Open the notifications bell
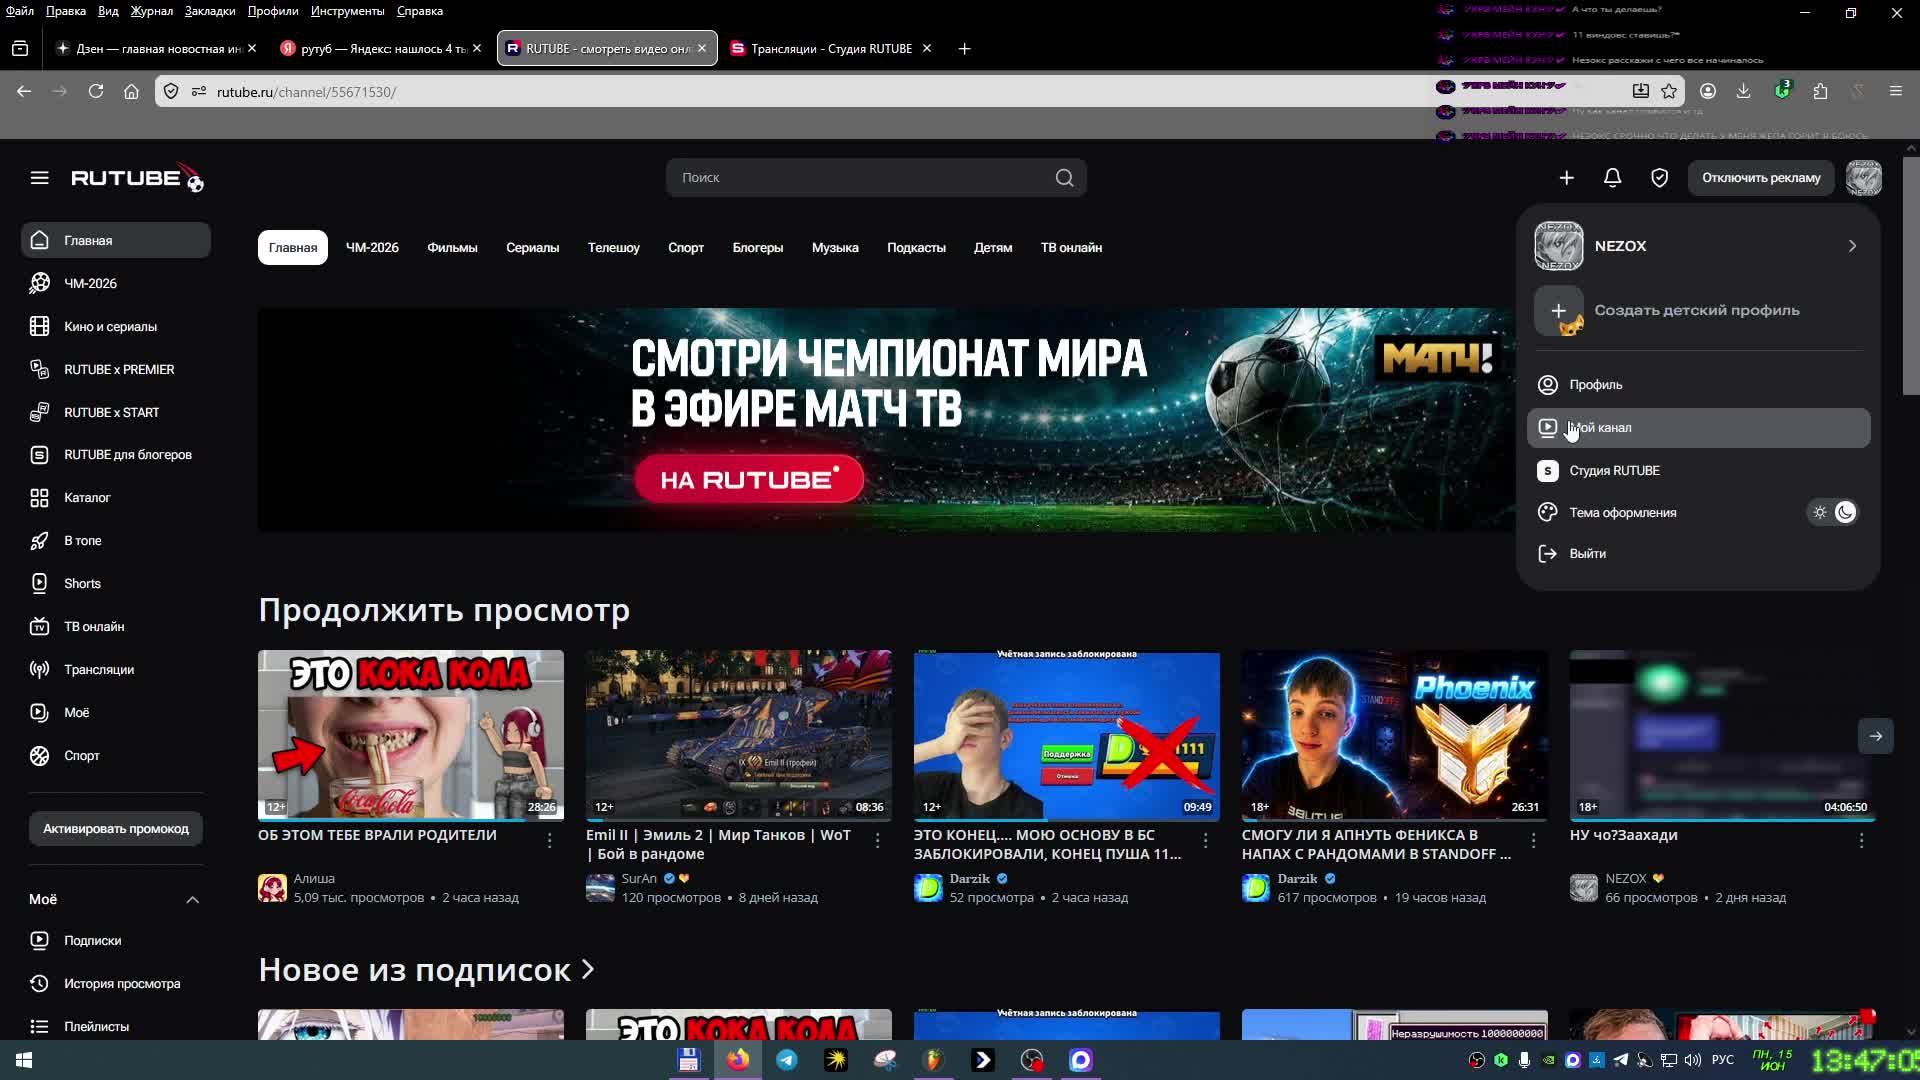 tap(1612, 178)
